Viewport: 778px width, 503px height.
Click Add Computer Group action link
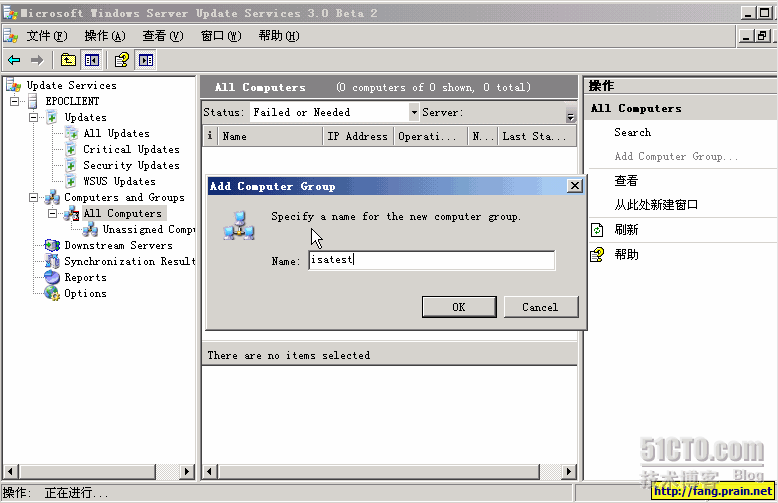coord(676,157)
